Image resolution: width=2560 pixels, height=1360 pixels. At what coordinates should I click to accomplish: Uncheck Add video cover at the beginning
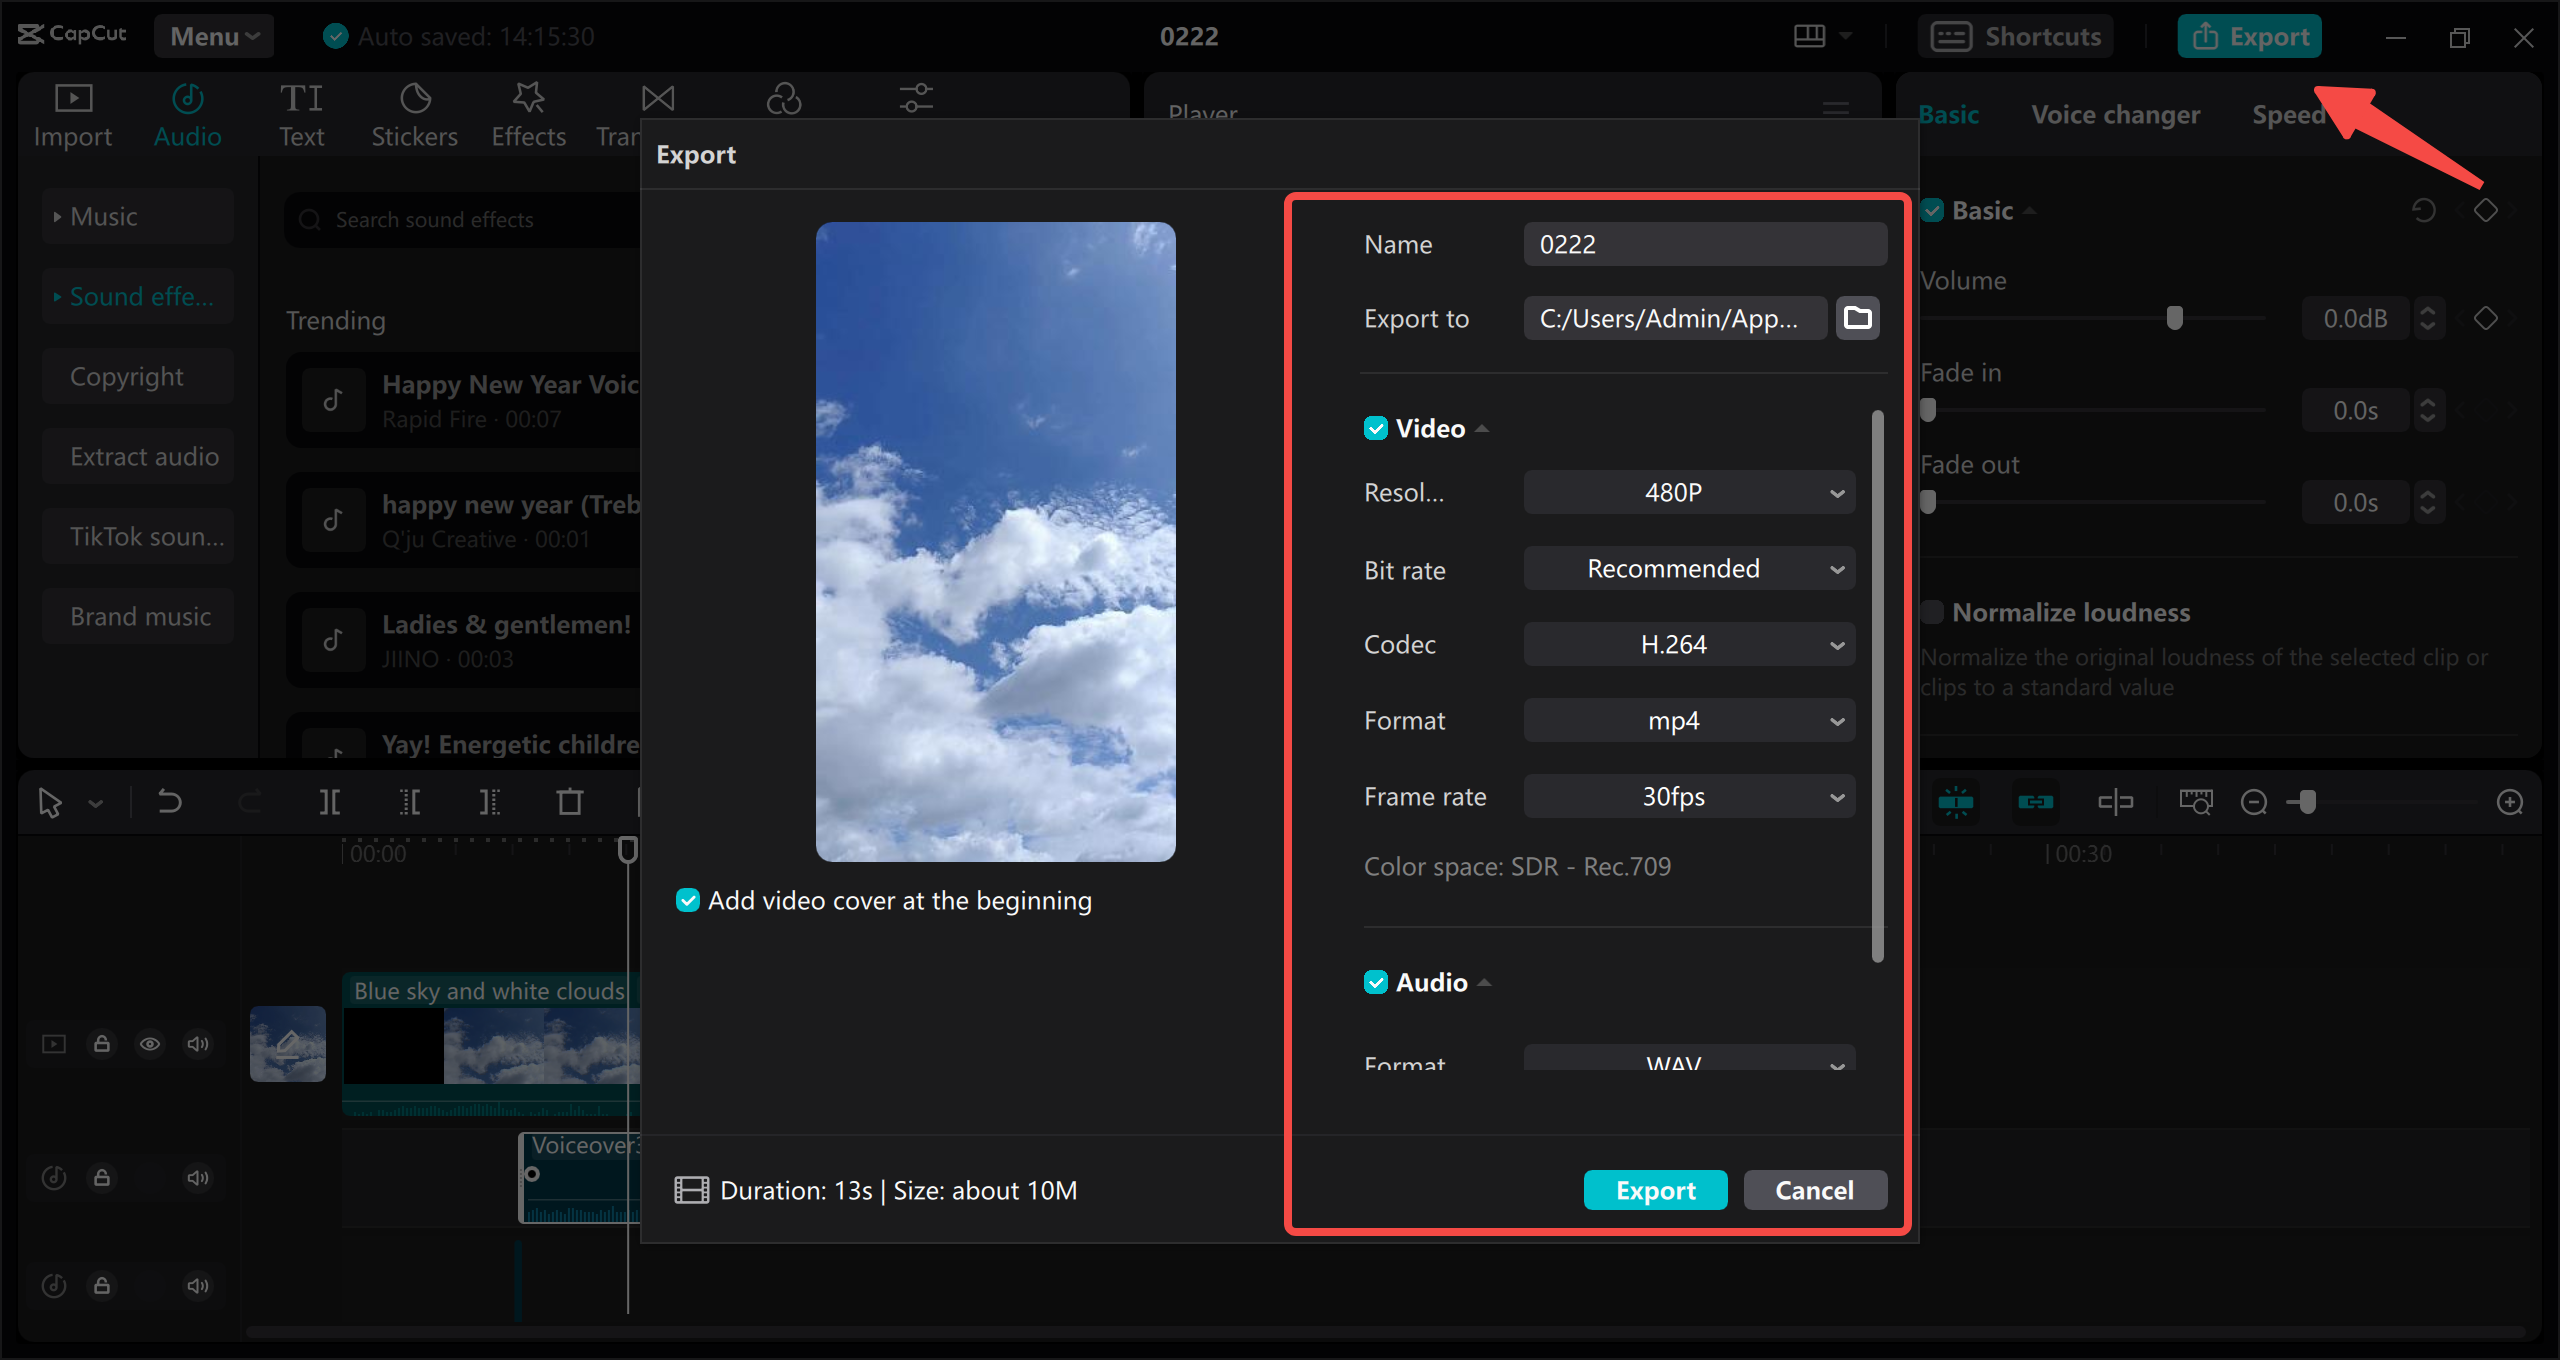(688, 900)
